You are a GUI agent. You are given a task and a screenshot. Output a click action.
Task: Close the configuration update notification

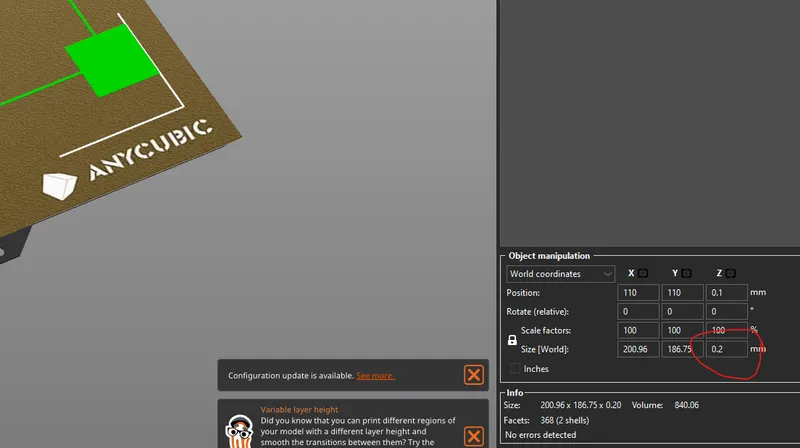(x=474, y=375)
